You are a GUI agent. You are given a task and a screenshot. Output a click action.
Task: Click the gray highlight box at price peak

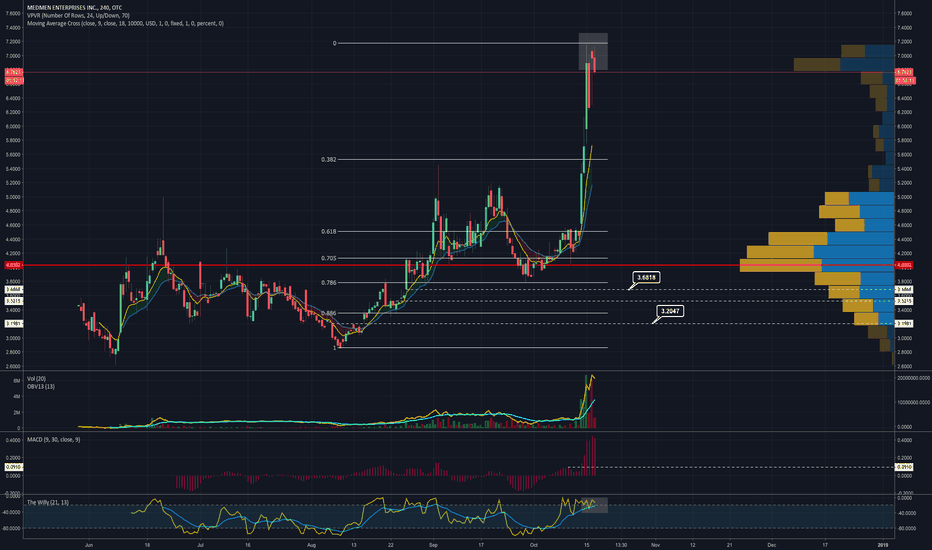593,52
